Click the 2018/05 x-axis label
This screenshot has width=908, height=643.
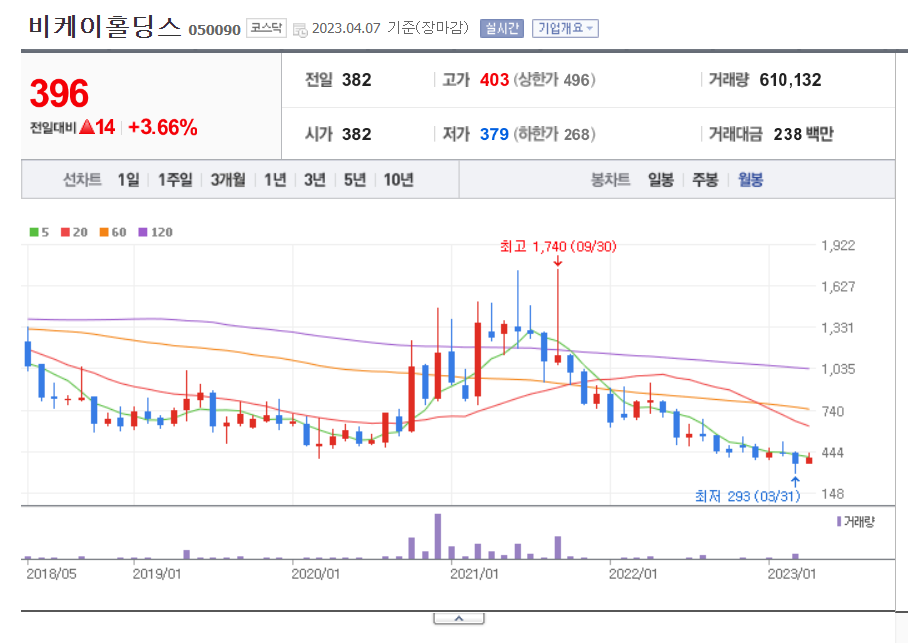(x=51, y=574)
